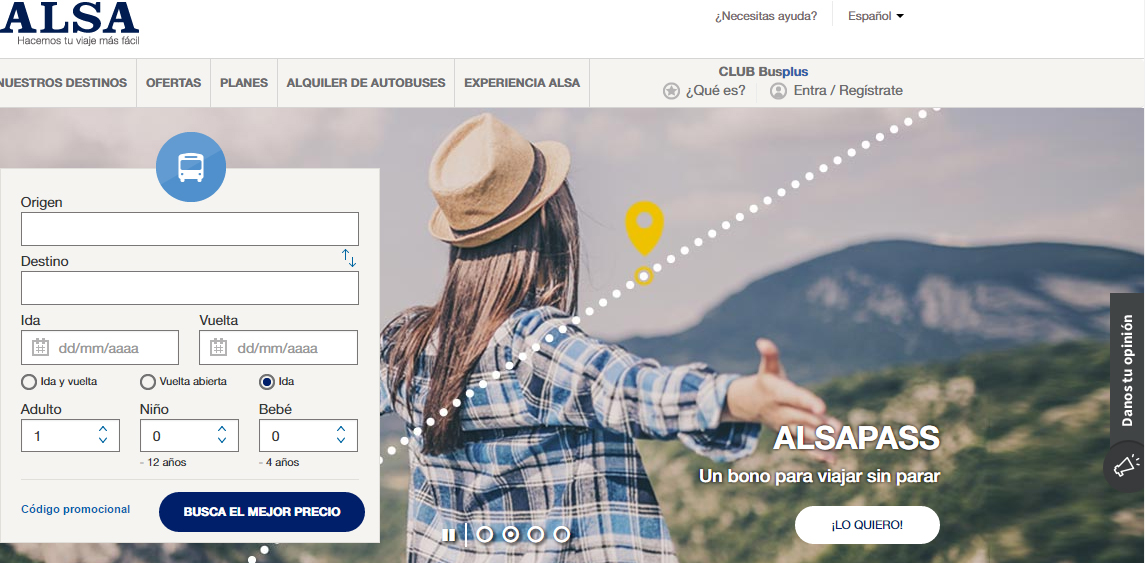Click the megaphone feedback icon

(1125, 466)
